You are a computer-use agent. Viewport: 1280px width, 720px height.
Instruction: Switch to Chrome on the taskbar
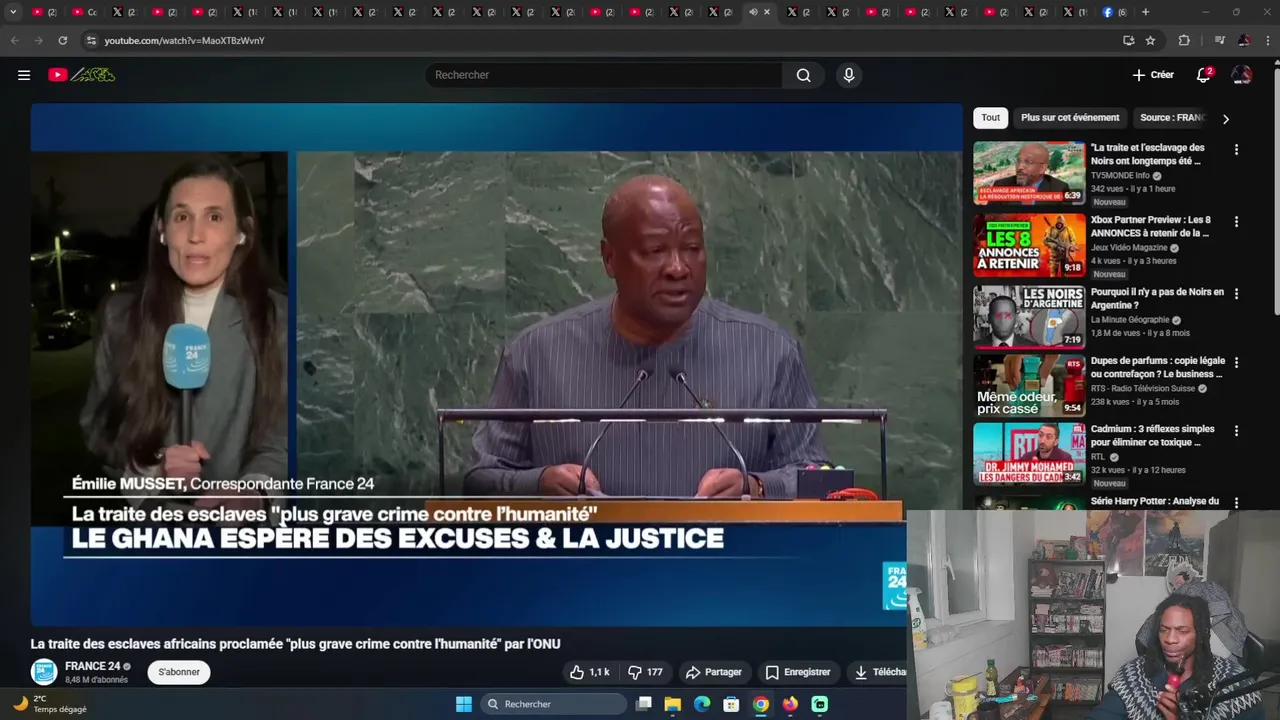[761, 704]
